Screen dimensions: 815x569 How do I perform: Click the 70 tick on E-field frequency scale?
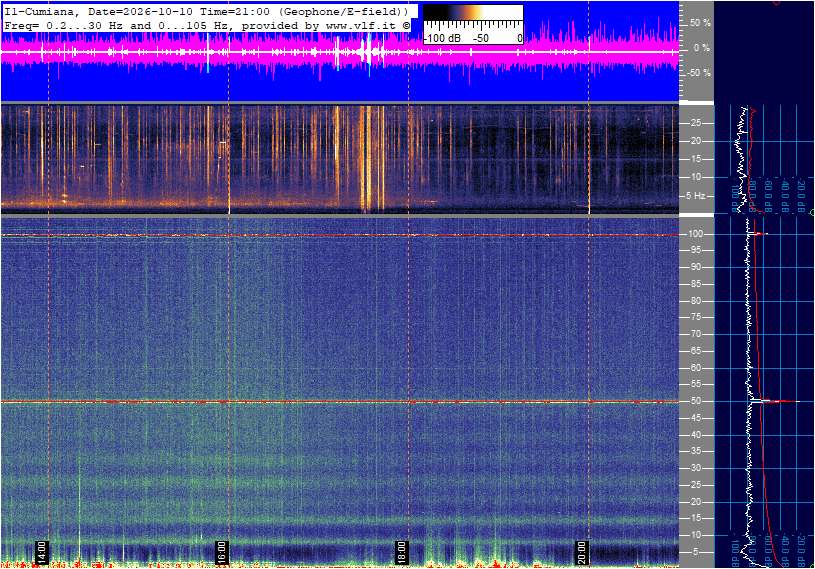(x=695, y=334)
